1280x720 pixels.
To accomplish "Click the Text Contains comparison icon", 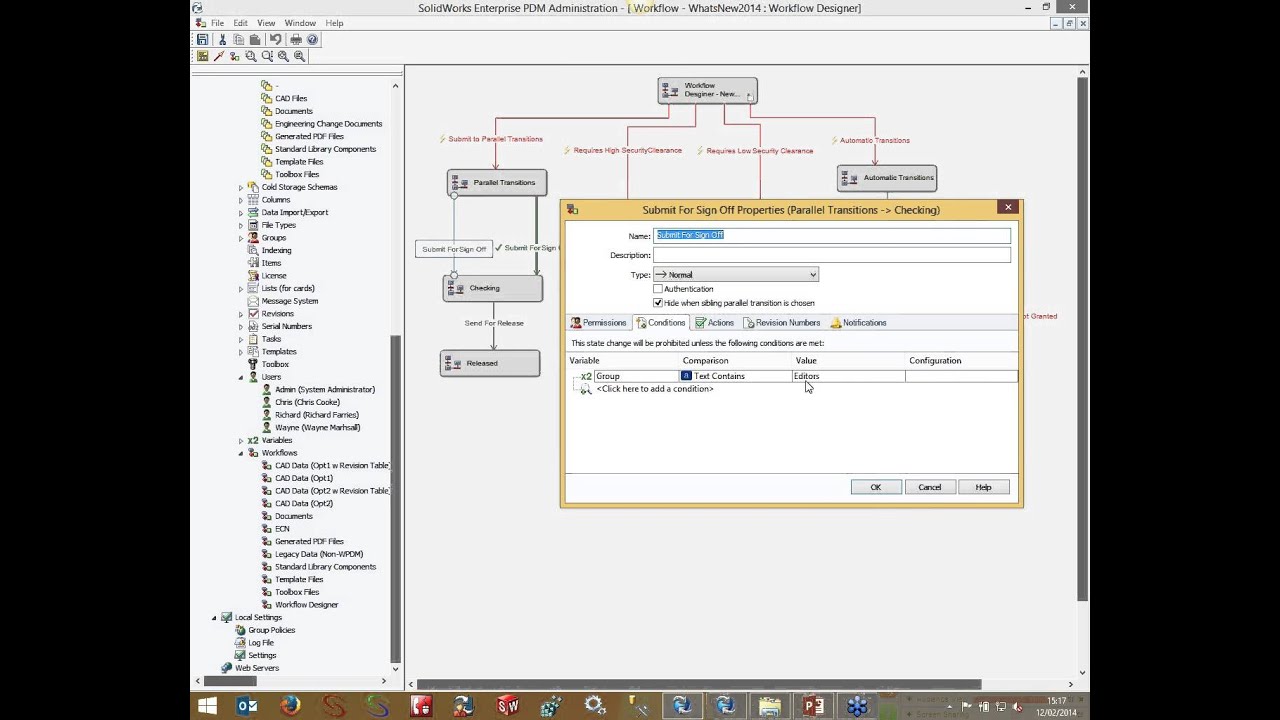I will [x=686, y=376].
